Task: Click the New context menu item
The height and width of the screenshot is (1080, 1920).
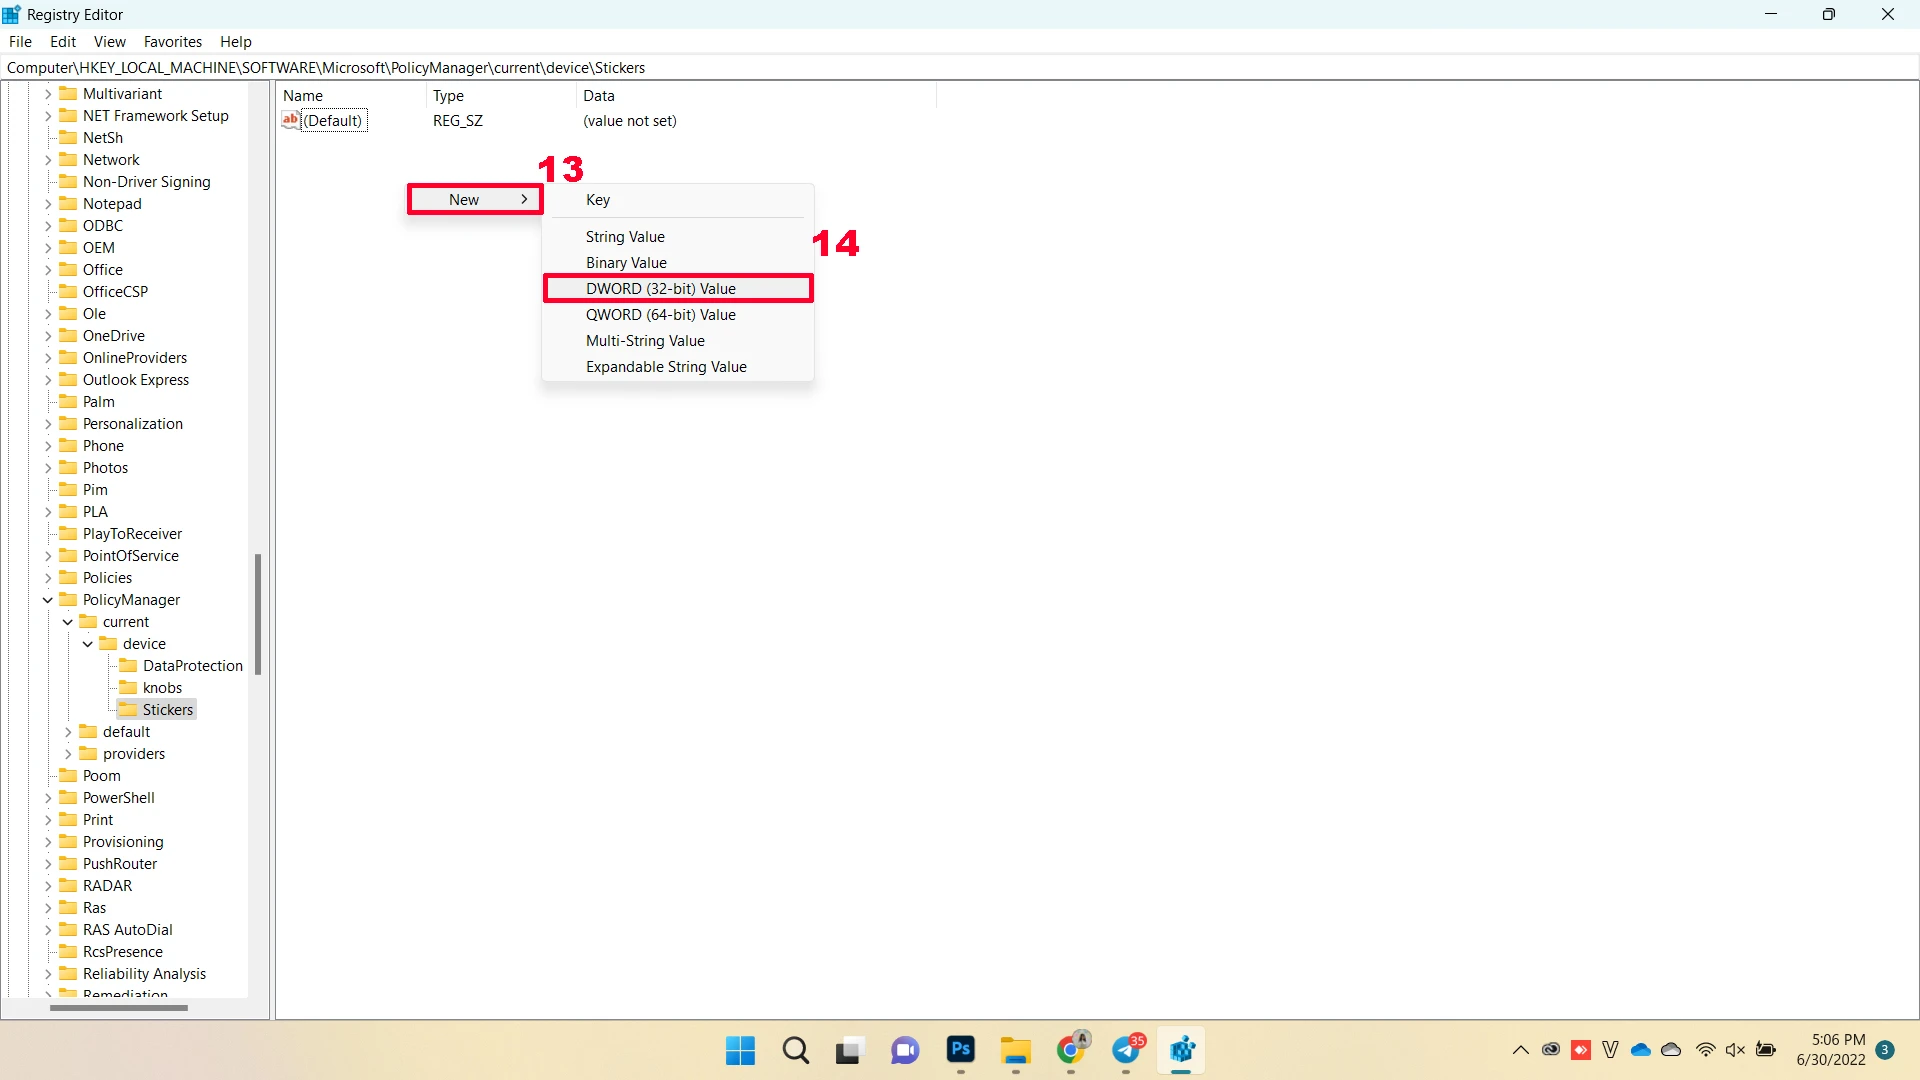Action: [x=475, y=199]
